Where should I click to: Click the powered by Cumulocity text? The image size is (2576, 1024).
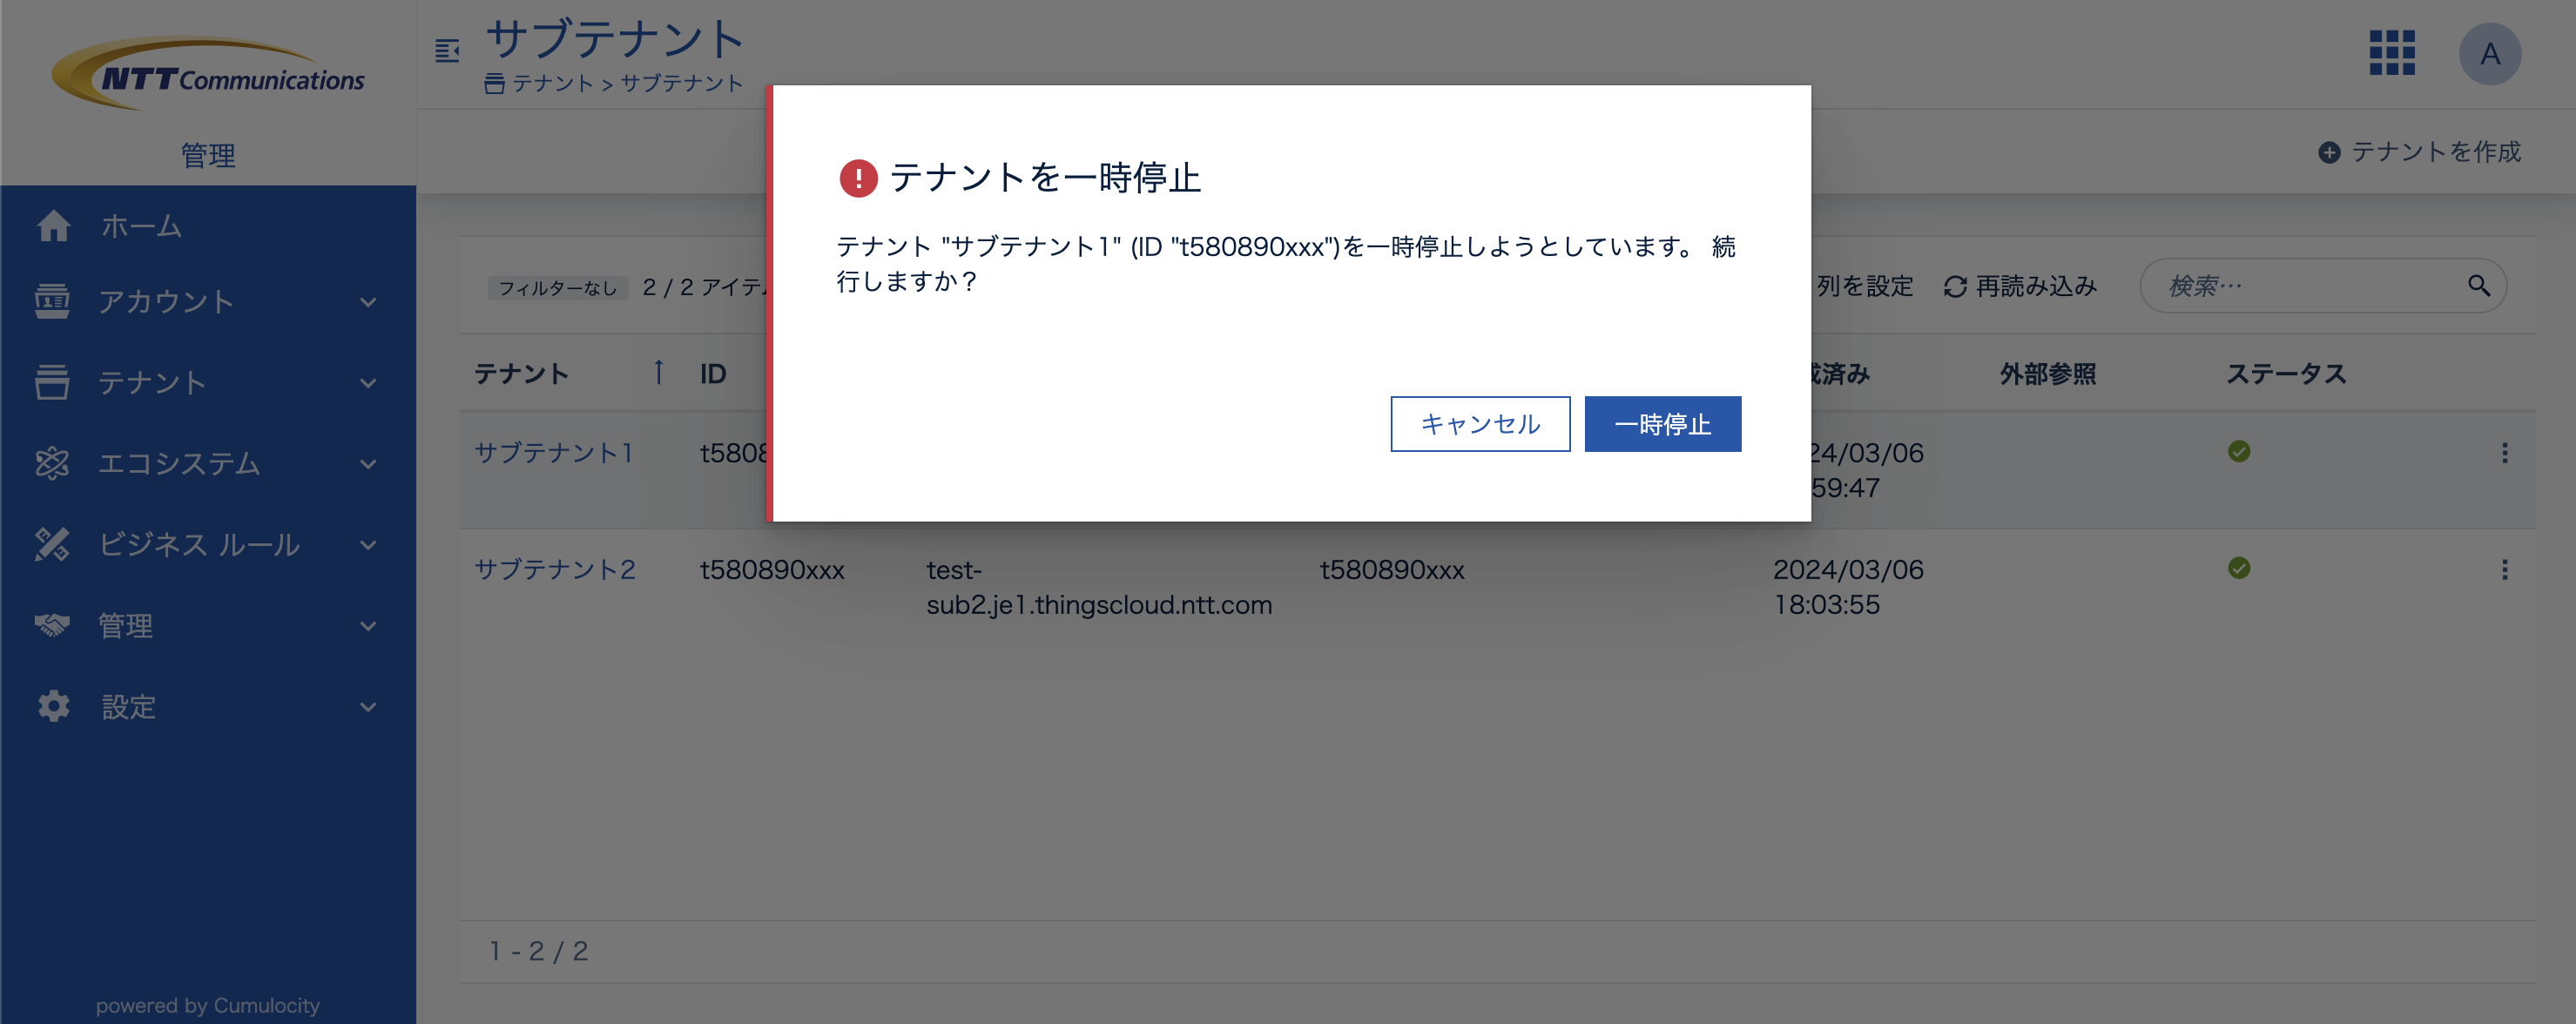tap(208, 1005)
